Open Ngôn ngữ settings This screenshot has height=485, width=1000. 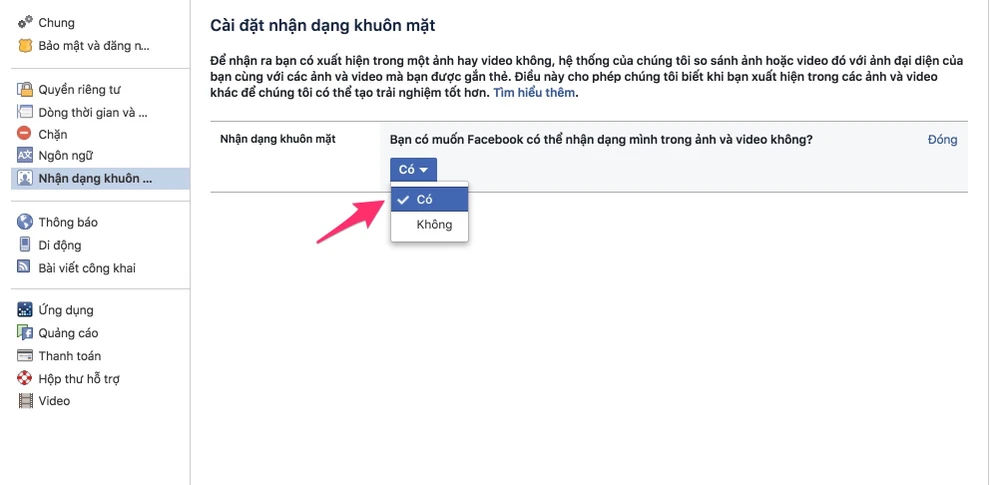click(x=65, y=155)
